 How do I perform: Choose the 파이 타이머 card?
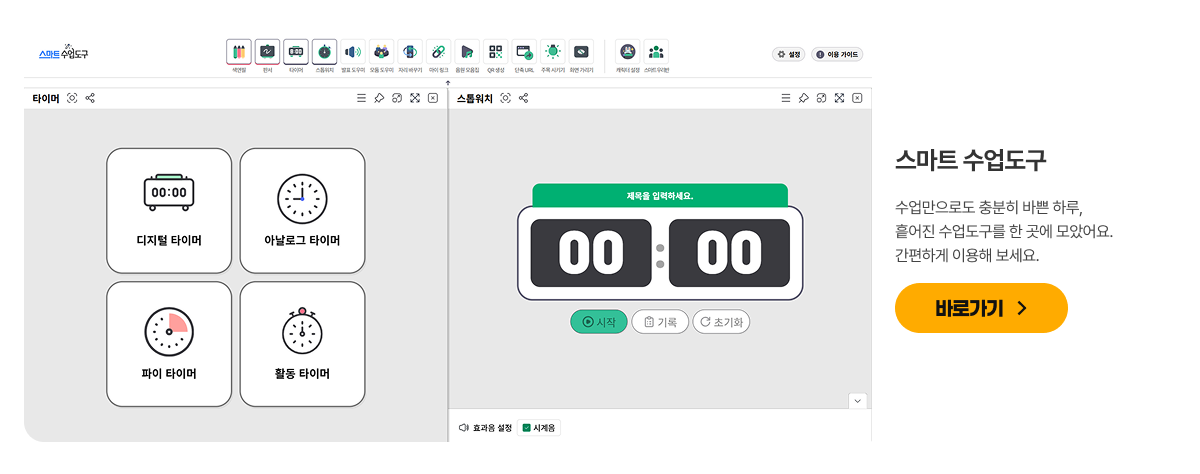(169, 344)
